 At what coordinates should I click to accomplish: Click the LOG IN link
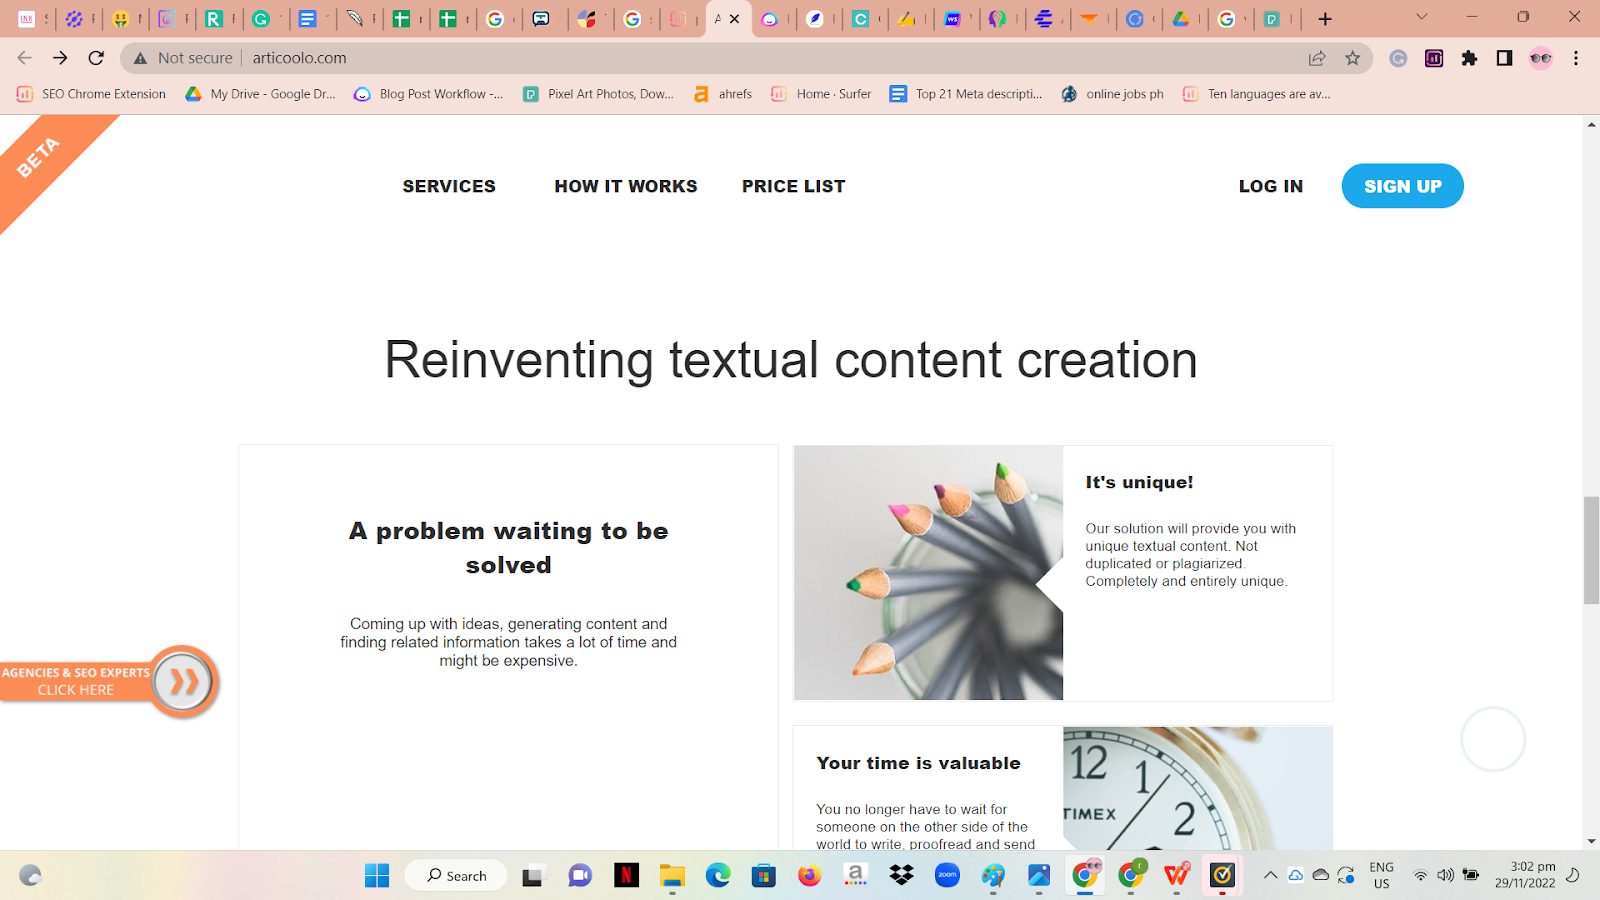[1271, 186]
